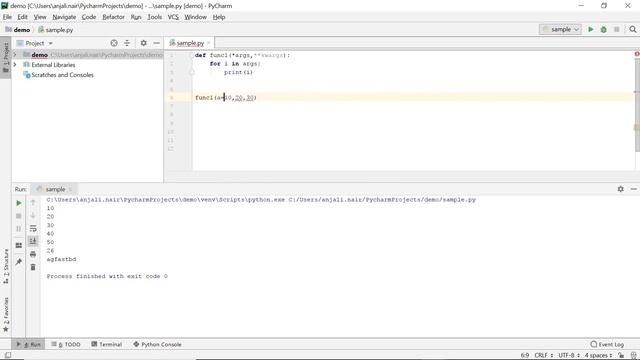This screenshot has width=640, height=360.
Task: Pause output in Run panel
Action: pyautogui.click(x=18, y=229)
